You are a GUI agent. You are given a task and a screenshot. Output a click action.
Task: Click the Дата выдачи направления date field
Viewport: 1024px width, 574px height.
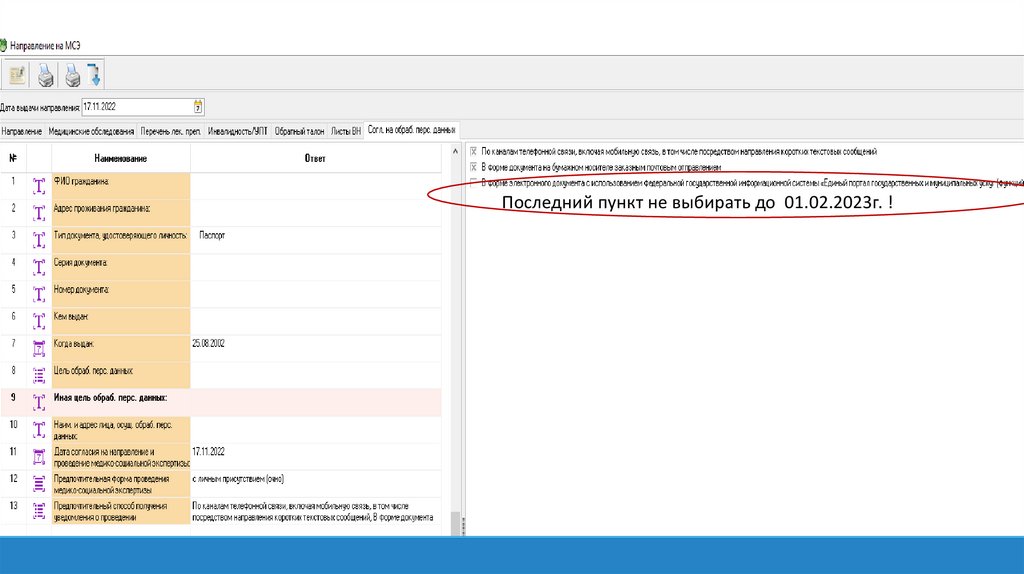135,106
